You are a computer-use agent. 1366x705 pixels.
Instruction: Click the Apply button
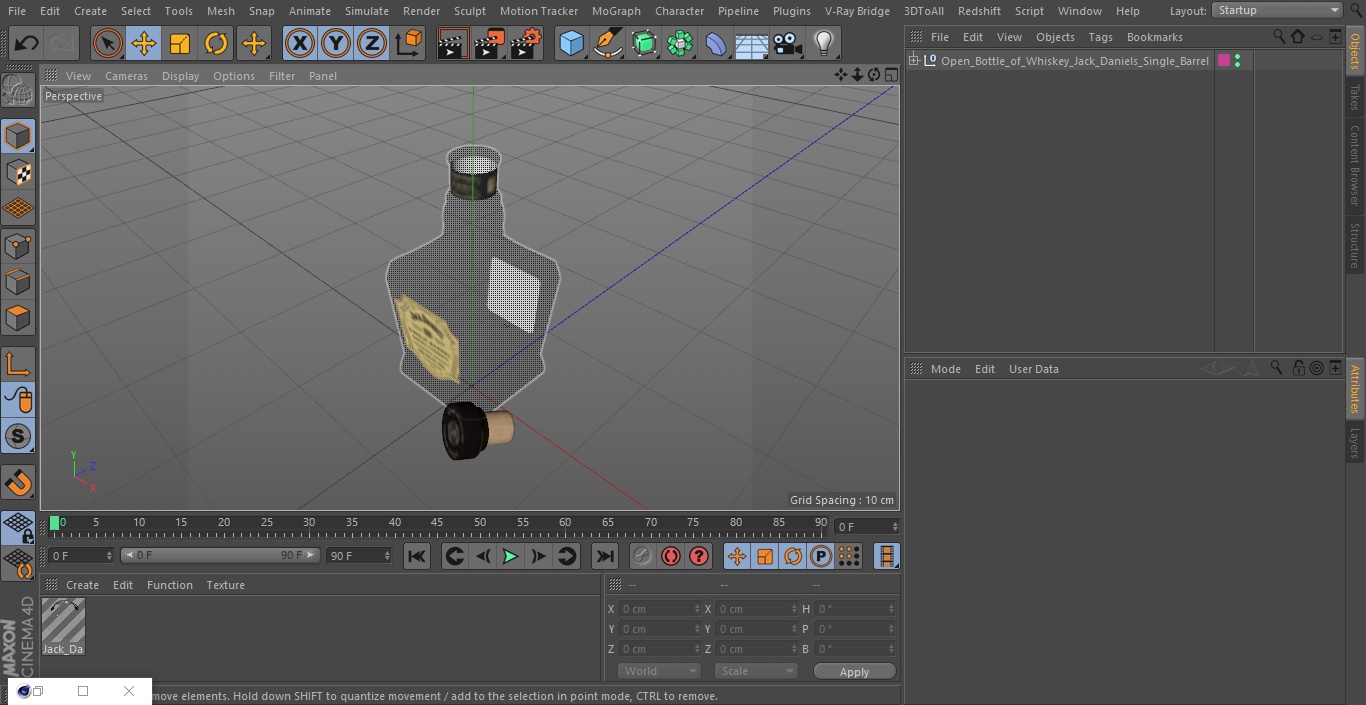[854, 671]
